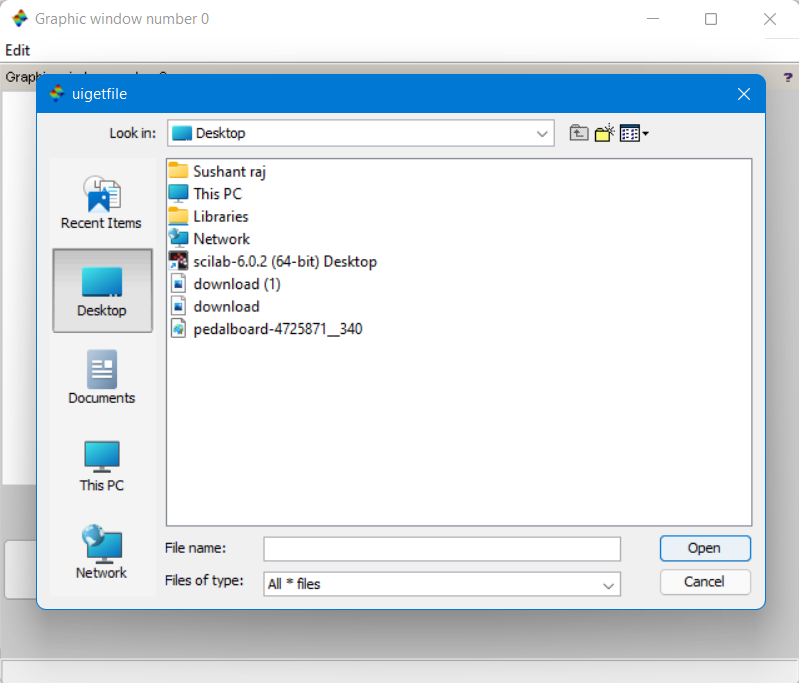The width and height of the screenshot is (799, 683).
Task: Minimize the Graphic window number 0
Action: 653,19
